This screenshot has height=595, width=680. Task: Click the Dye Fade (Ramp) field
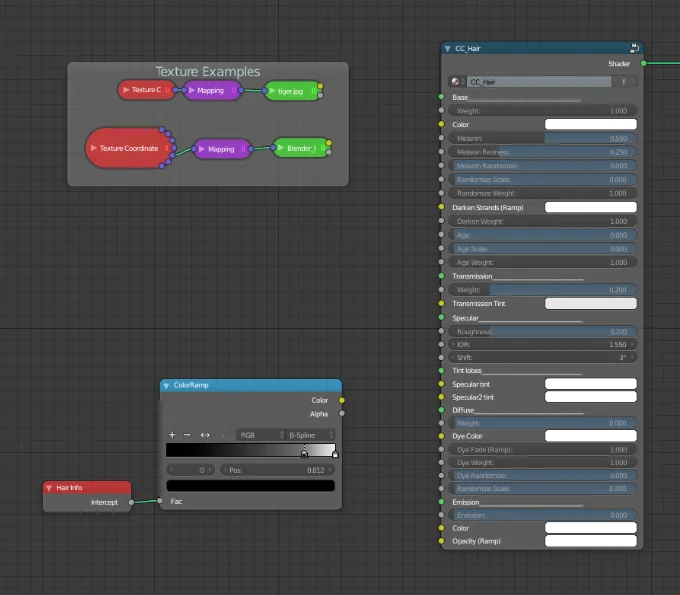pos(542,449)
